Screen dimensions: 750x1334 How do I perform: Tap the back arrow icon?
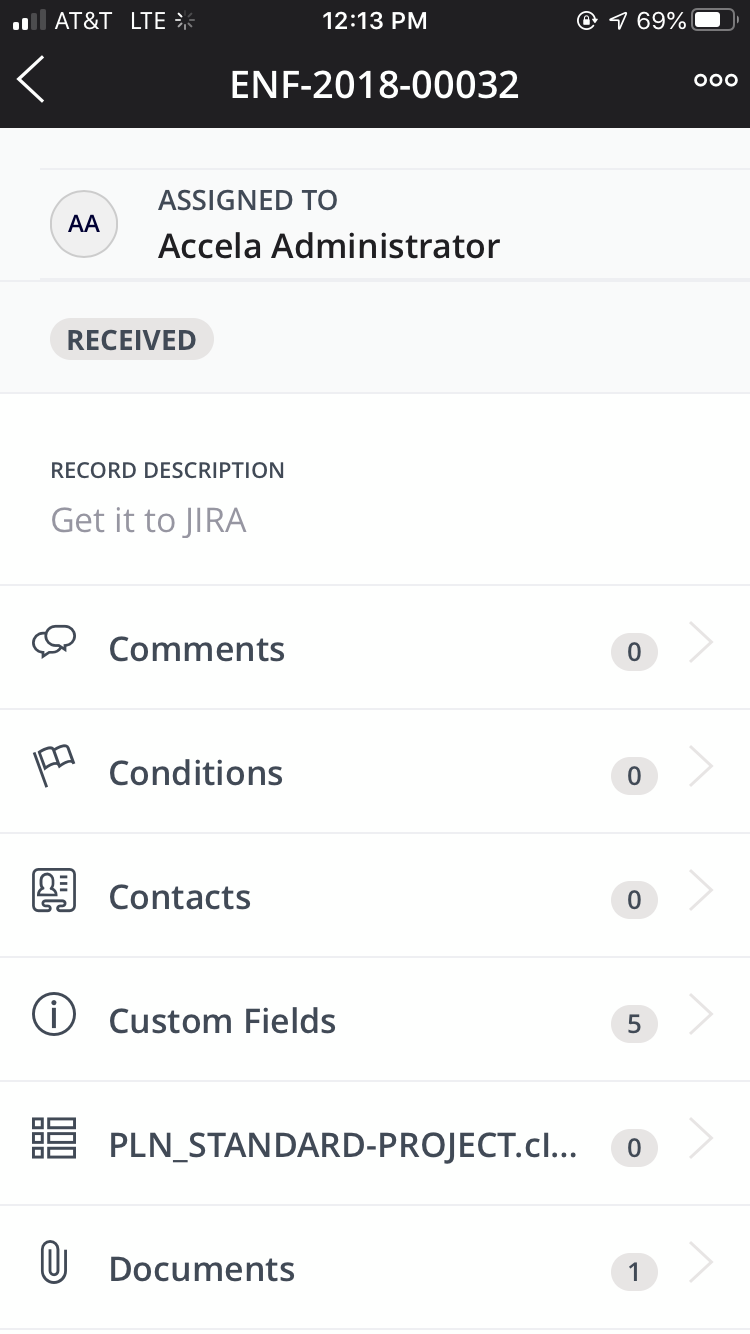32,80
